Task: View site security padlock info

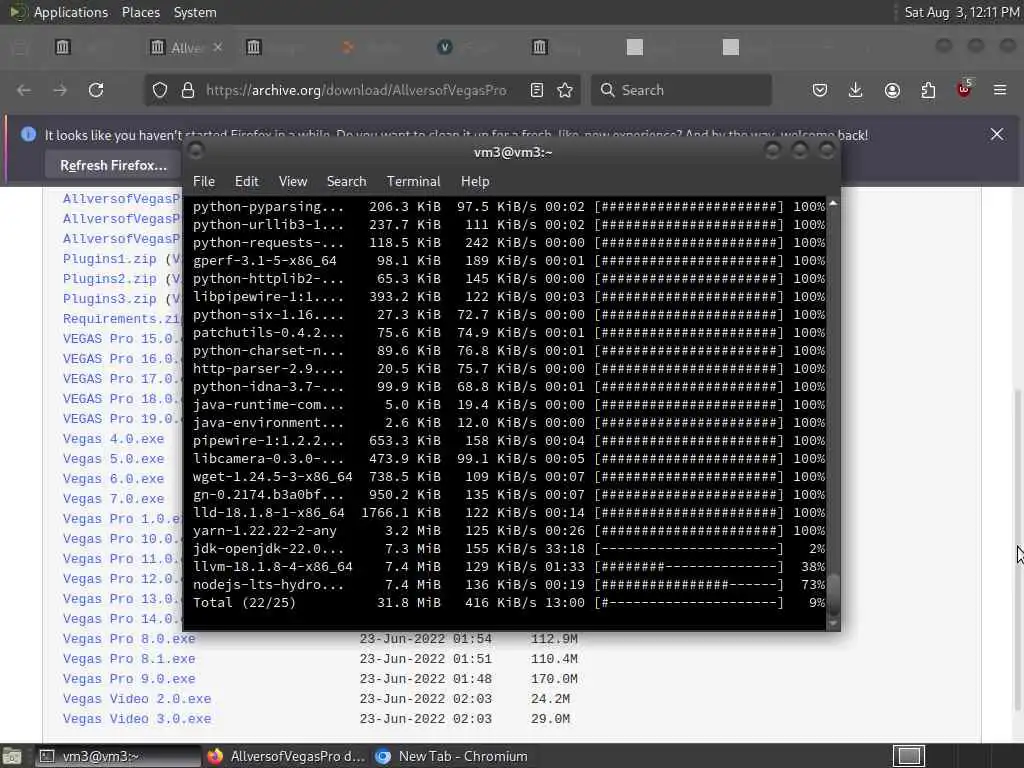Action: coord(188,90)
